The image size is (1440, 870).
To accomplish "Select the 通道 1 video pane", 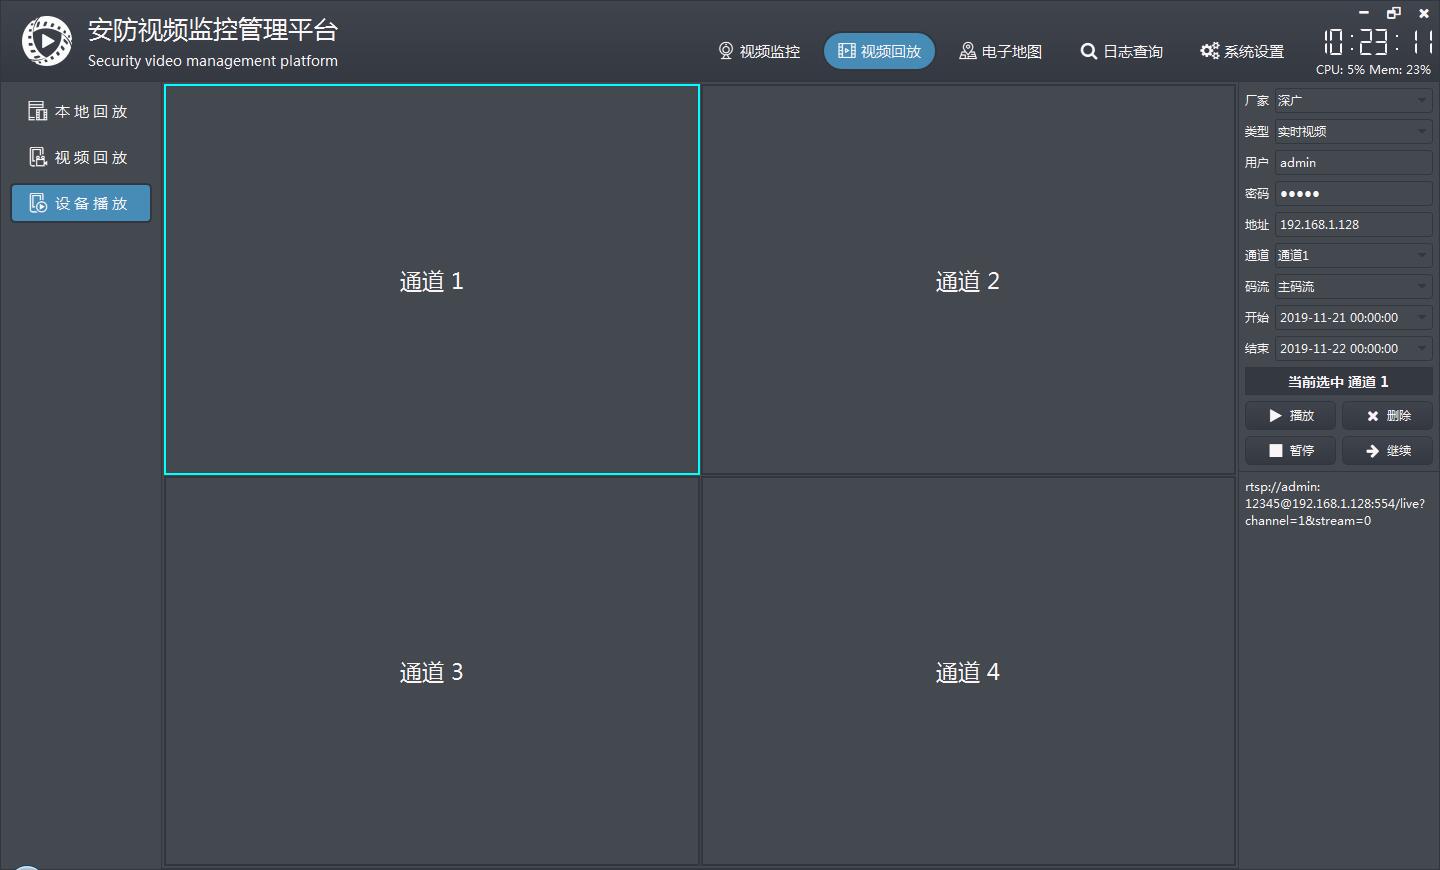I will 432,280.
